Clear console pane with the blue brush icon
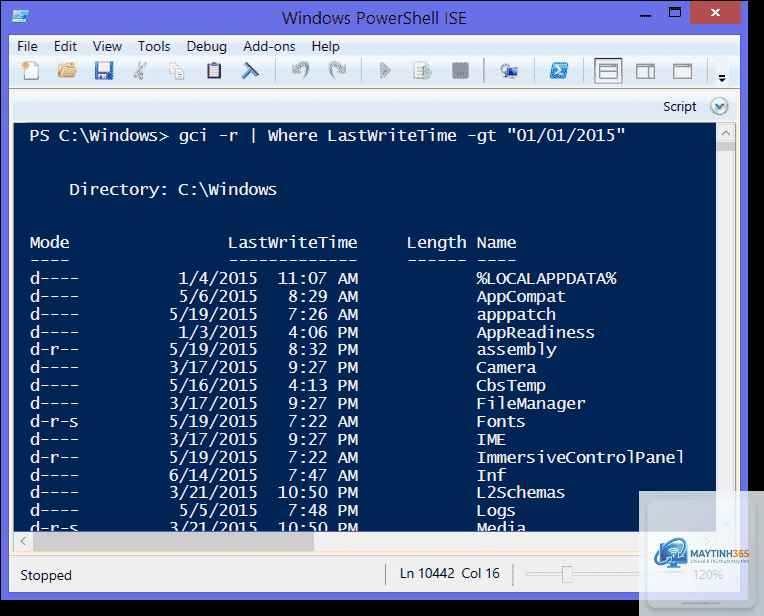 [x=250, y=71]
